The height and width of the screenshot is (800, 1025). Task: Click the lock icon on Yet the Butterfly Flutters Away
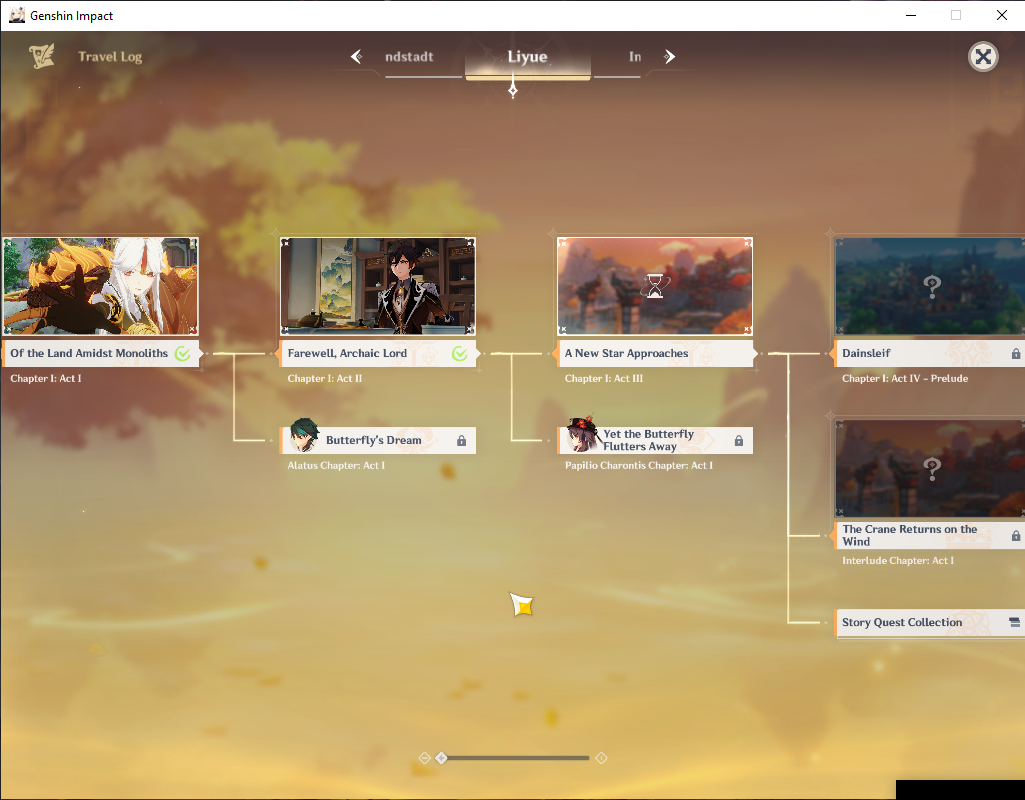739,441
